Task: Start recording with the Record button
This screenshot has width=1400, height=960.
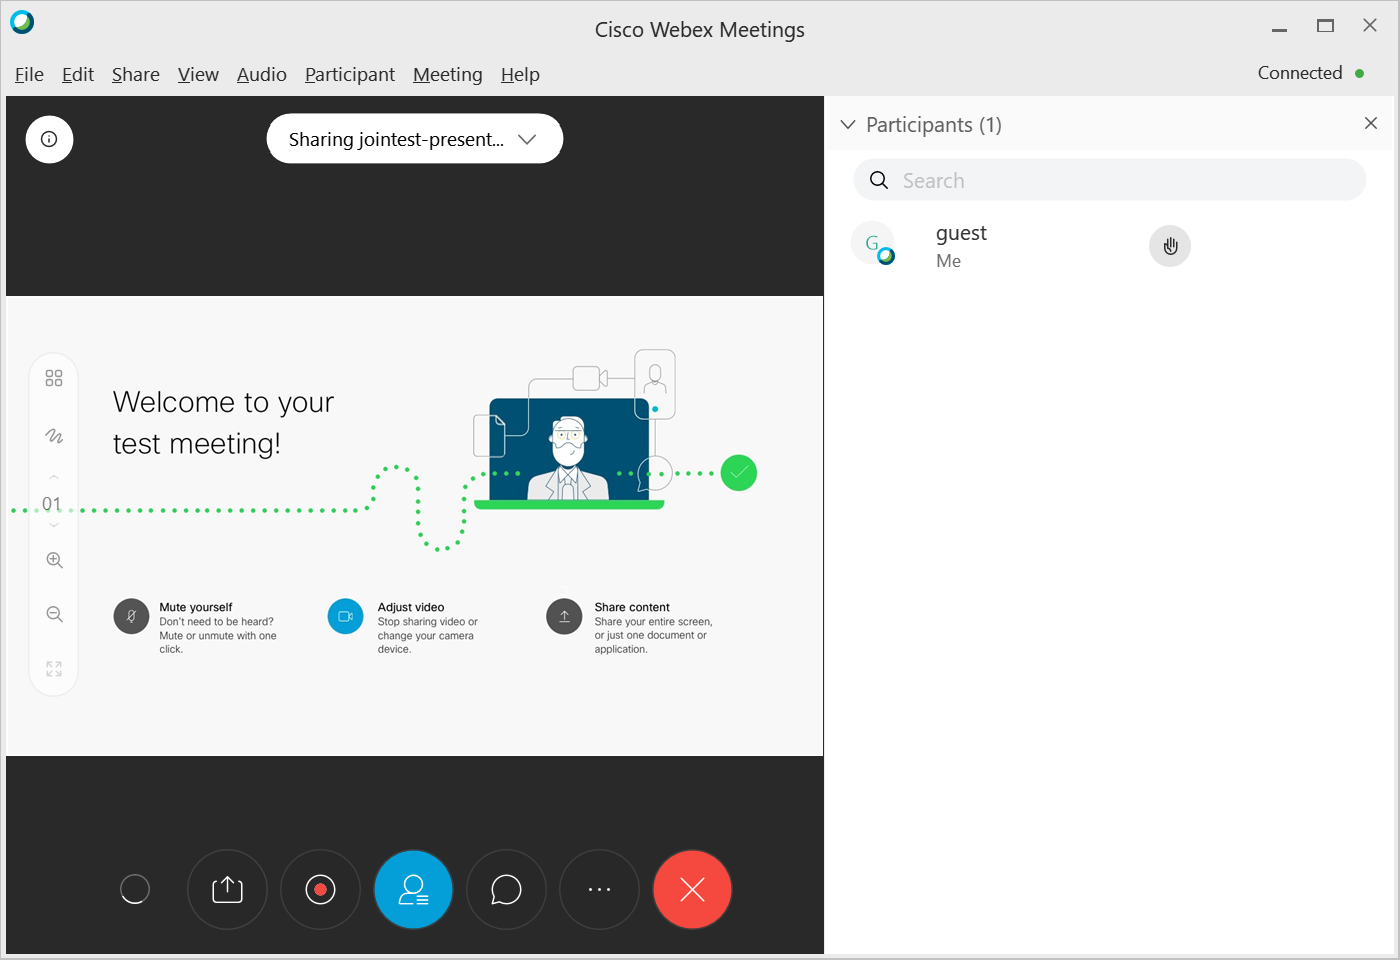Action: tap(320, 889)
